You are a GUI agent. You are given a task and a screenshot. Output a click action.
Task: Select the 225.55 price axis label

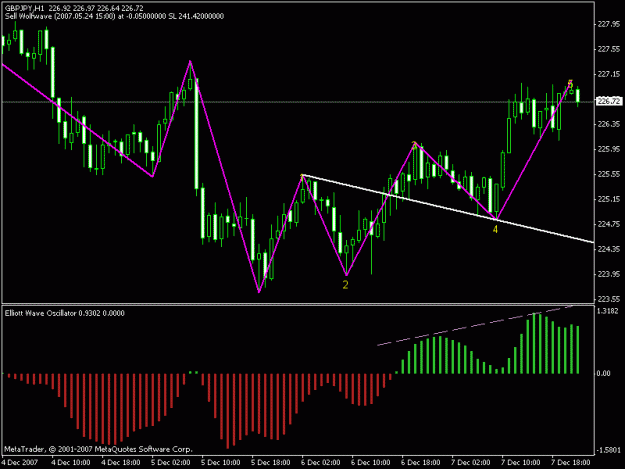point(609,174)
